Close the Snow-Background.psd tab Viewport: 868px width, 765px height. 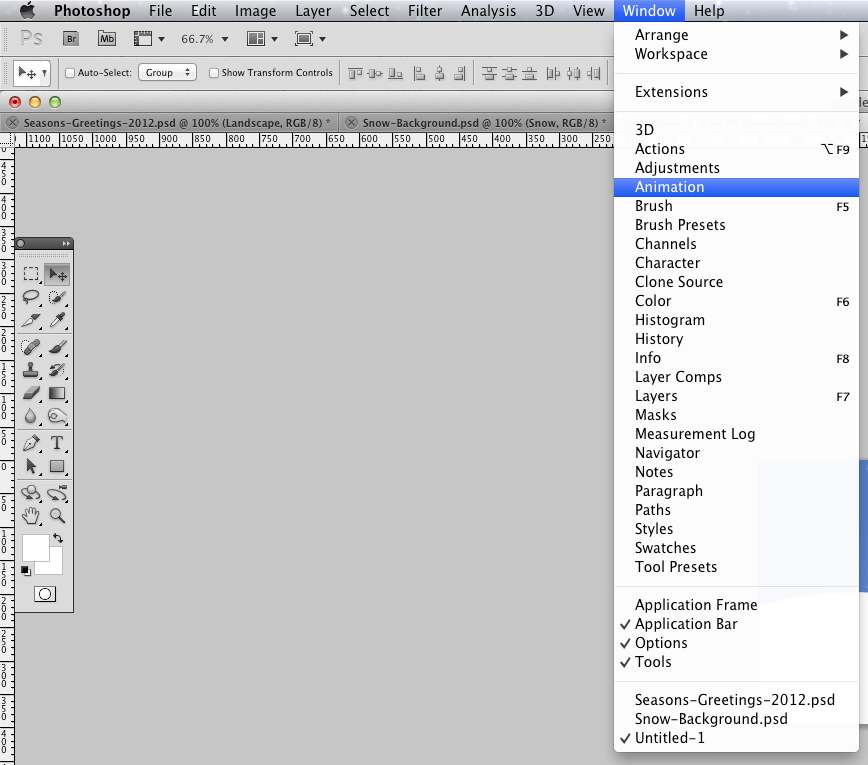click(352, 123)
